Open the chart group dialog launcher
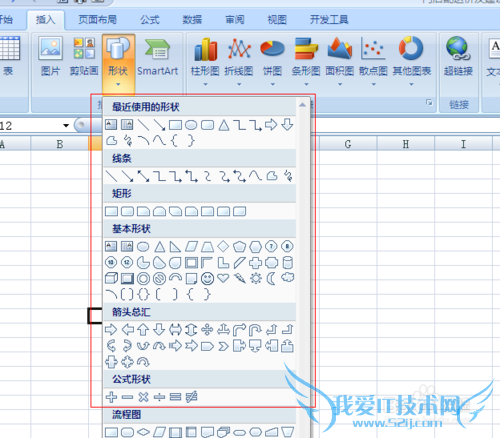This screenshot has height=438, width=500. [429, 102]
